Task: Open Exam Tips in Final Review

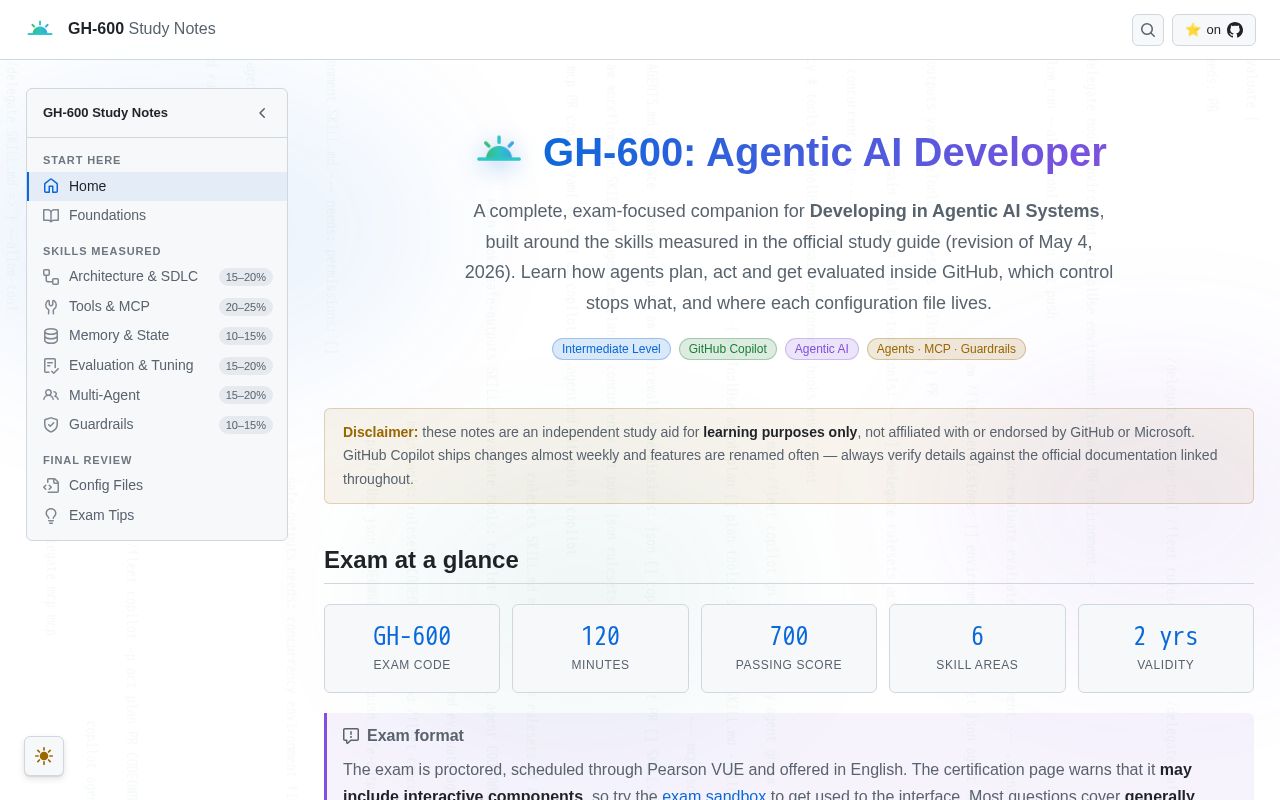Action: (x=157, y=516)
